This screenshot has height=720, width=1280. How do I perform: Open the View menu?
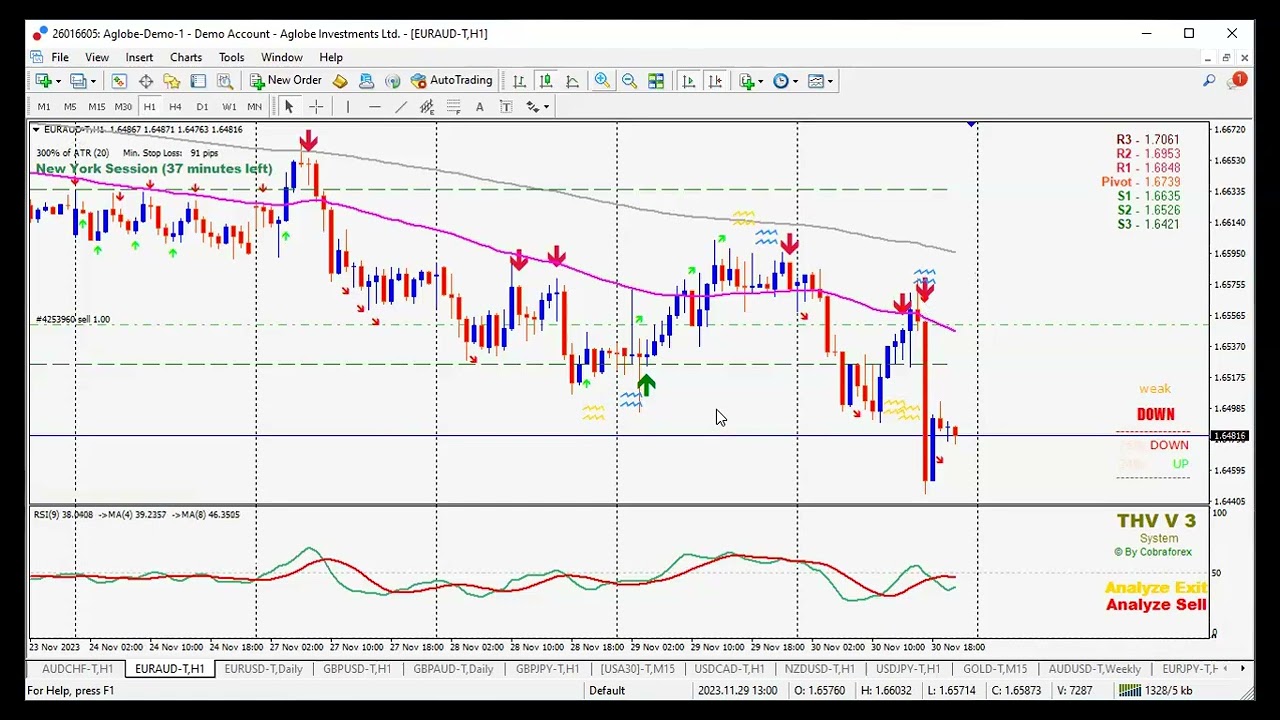point(97,58)
